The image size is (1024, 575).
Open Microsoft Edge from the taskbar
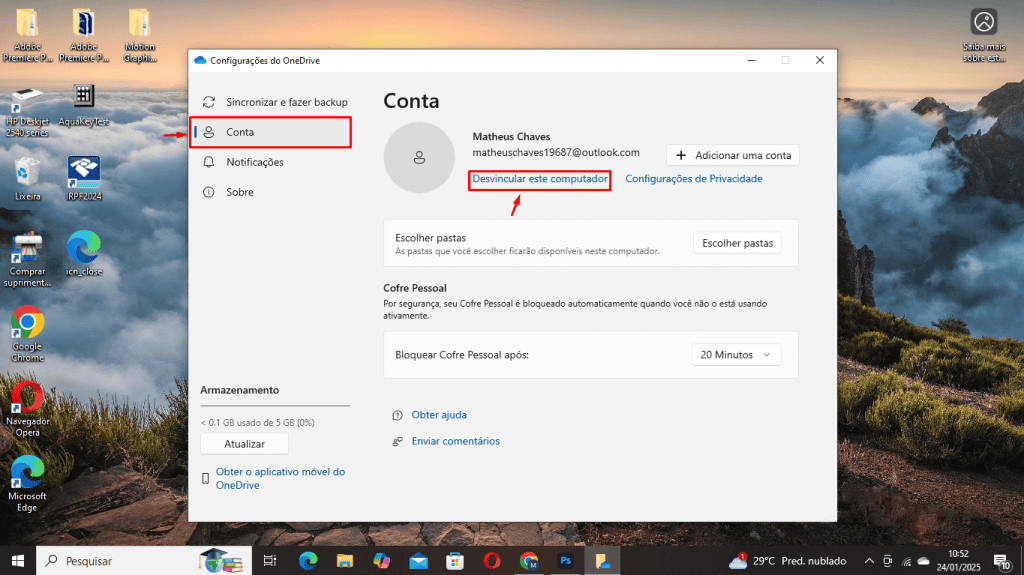308,561
